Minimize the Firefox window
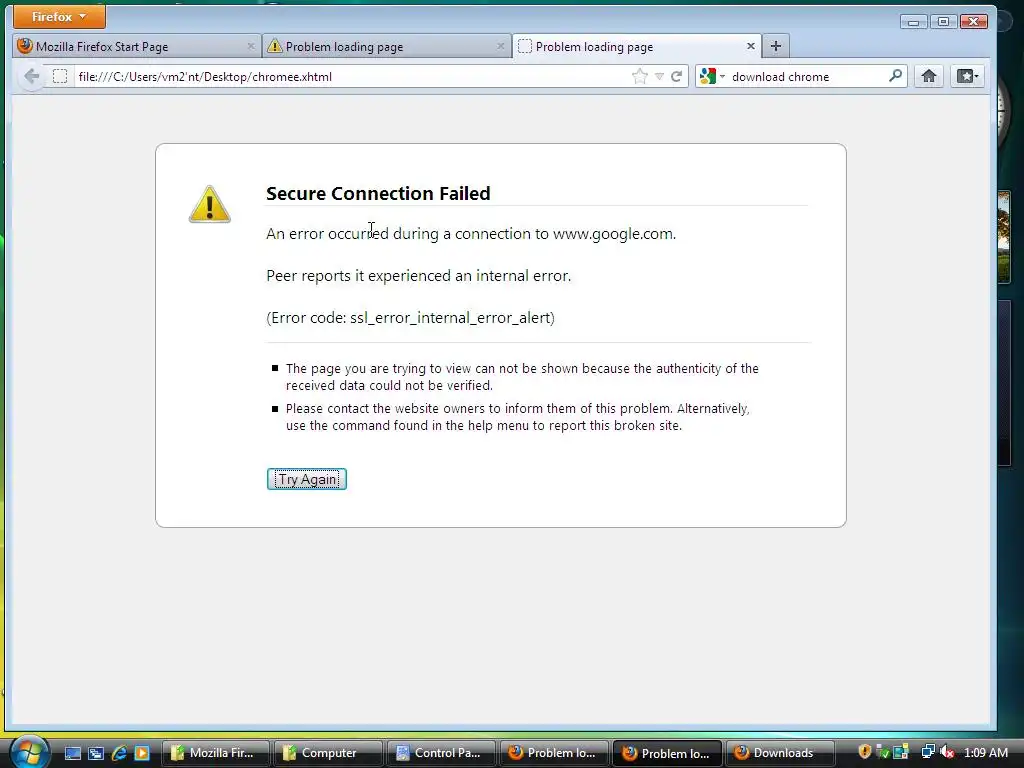The width and height of the screenshot is (1024, 768). tap(914, 22)
